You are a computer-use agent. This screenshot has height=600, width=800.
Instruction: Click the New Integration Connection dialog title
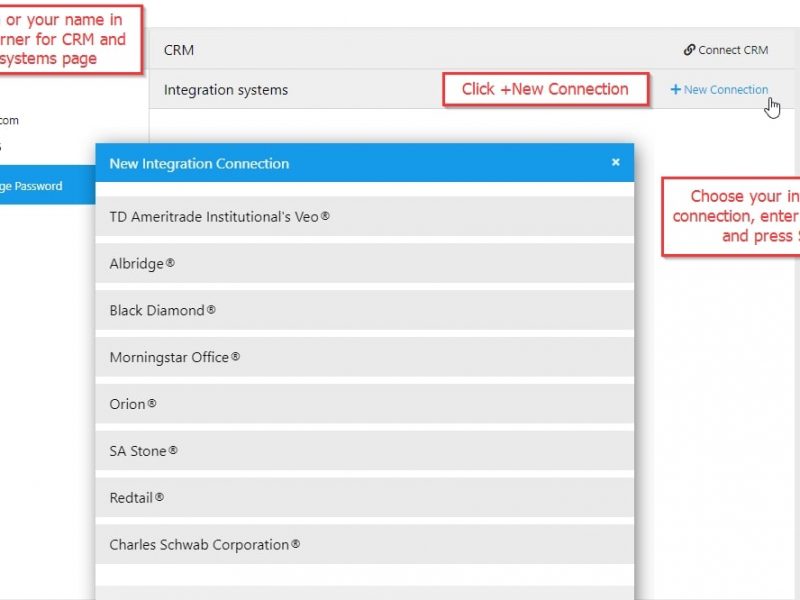coord(199,163)
